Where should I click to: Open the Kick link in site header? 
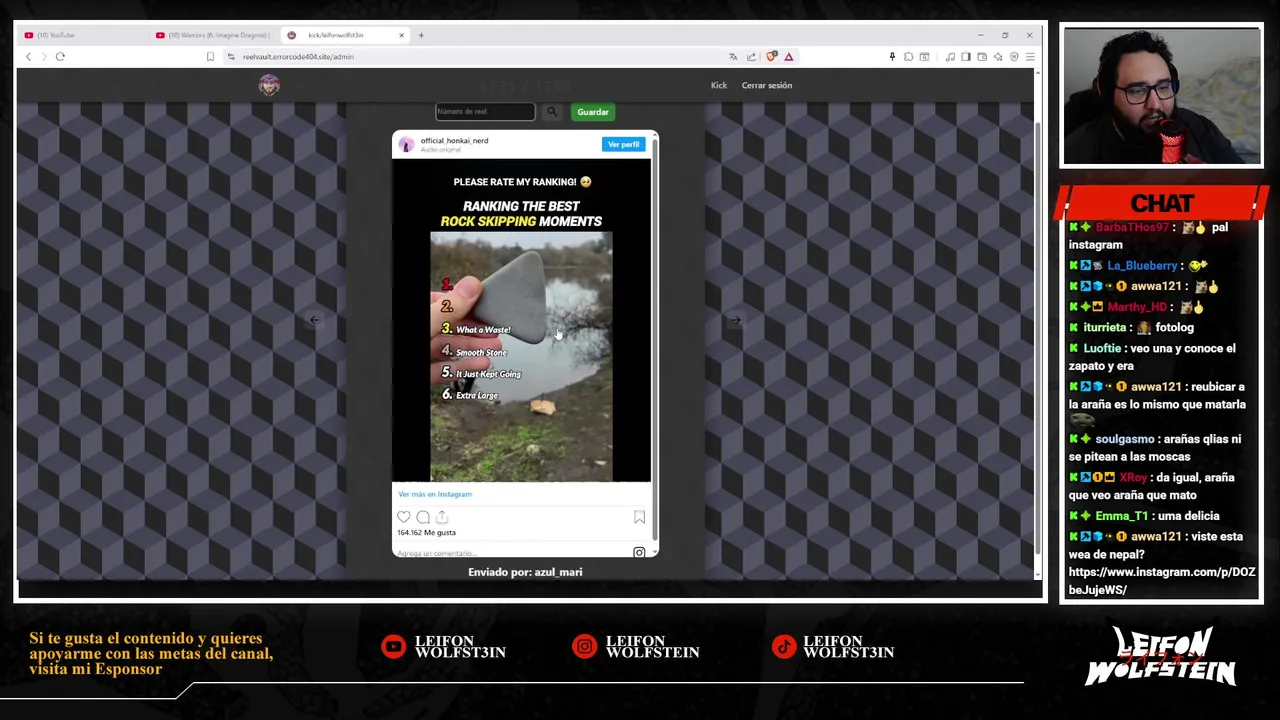(719, 85)
